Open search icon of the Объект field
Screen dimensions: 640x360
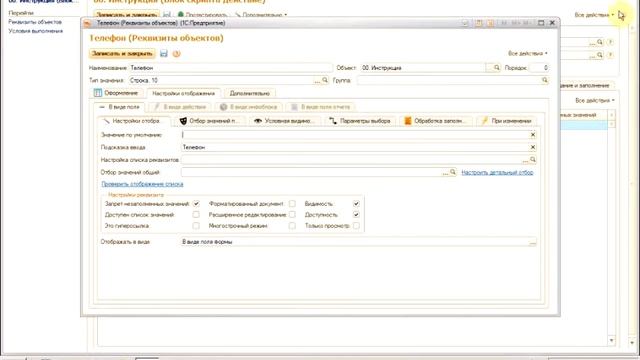(x=496, y=68)
